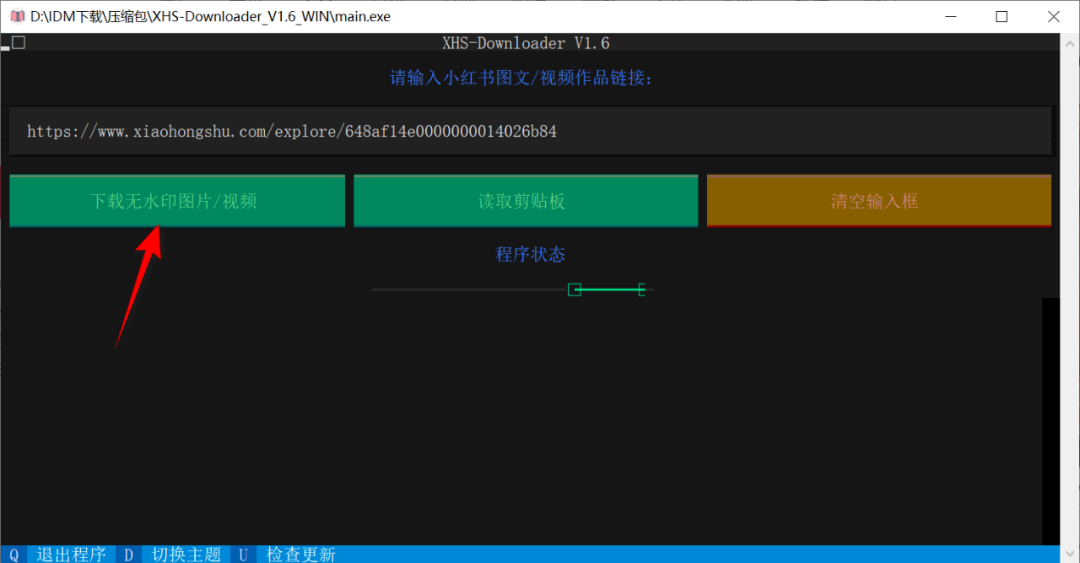Click the 清空输入框 button
The width and height of the screenshot is (1080, 563).
[x=879, y=201]
